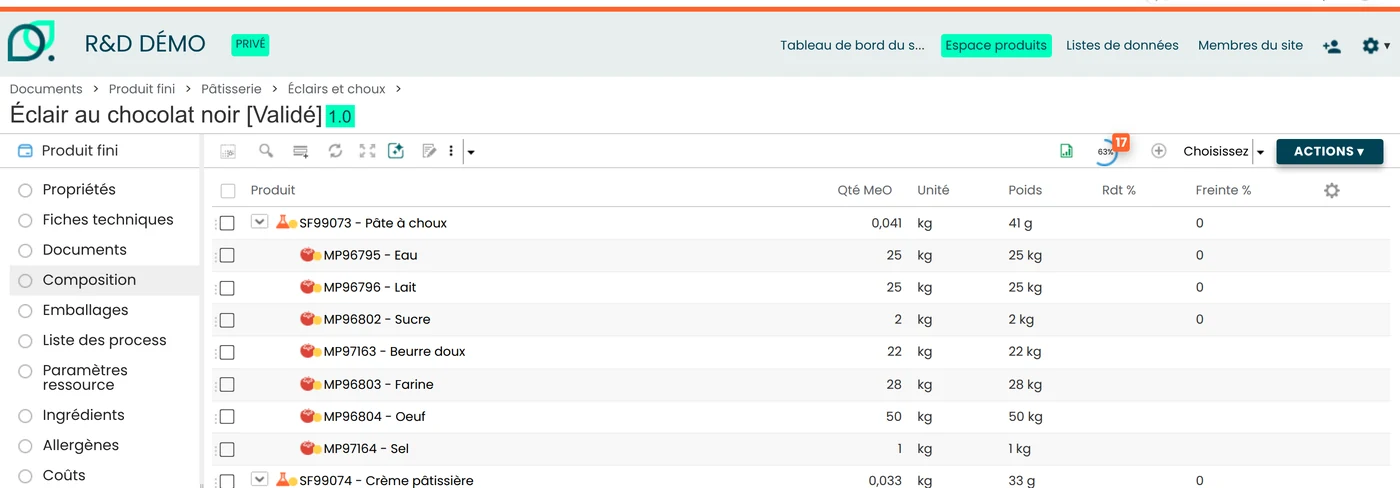Screen dimensions: 1400x488
Task: Open the Membres du site tab
Action: point(1250,45)
